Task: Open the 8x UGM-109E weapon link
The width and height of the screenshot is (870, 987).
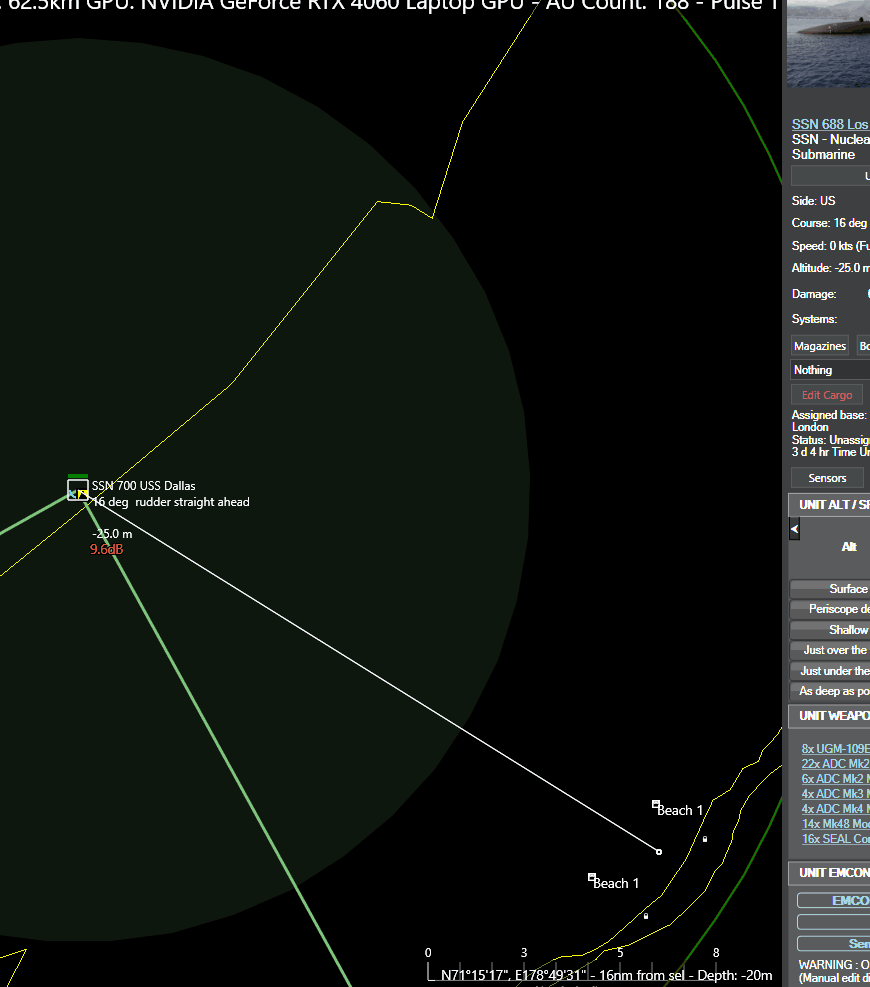Action: (x=835, y=748)
